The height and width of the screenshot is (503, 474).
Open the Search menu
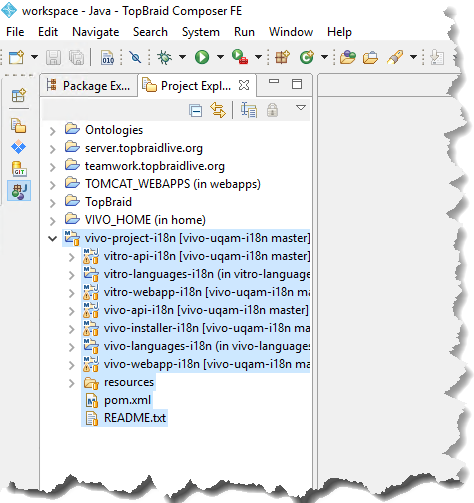coord(150,32)
